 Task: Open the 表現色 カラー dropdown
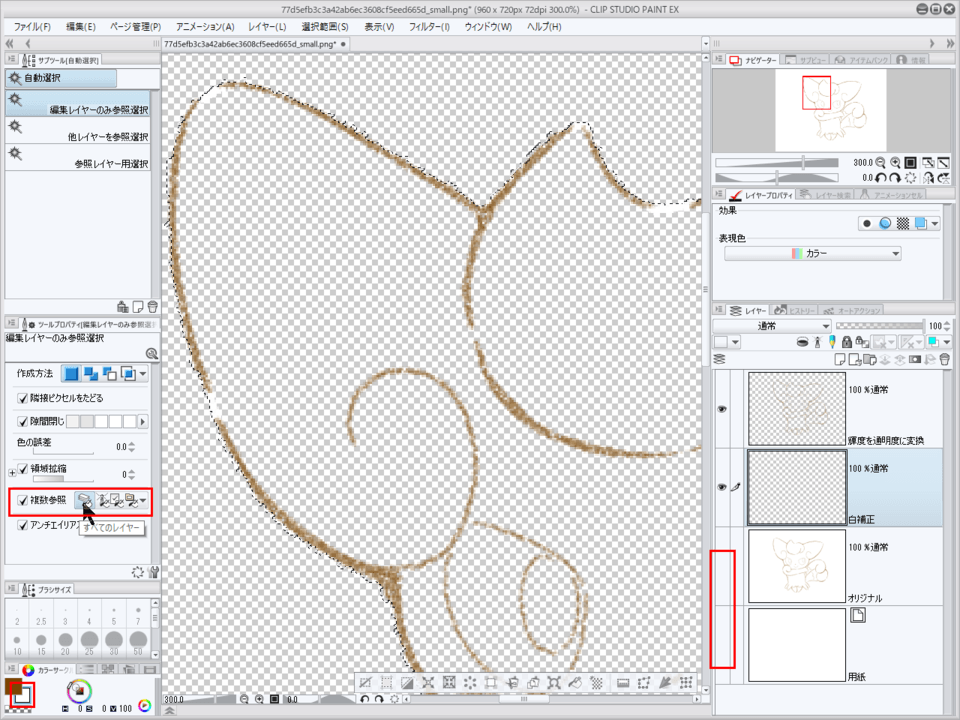(x=812, y=254)
